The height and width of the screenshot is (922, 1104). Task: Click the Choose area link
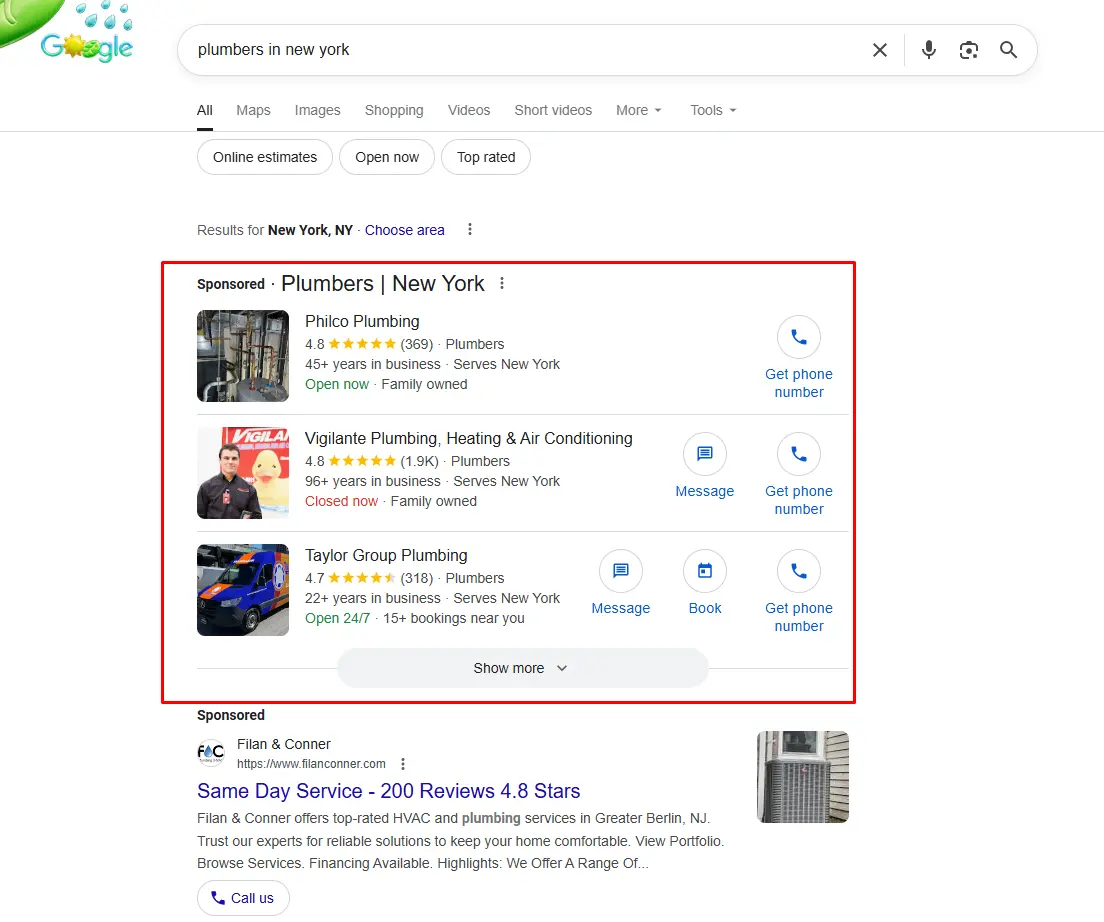(404, 230)
